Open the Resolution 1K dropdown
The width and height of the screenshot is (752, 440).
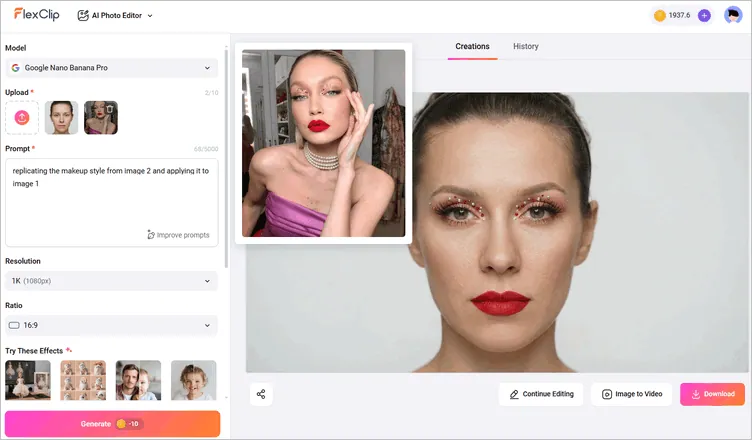coord(111,281)
